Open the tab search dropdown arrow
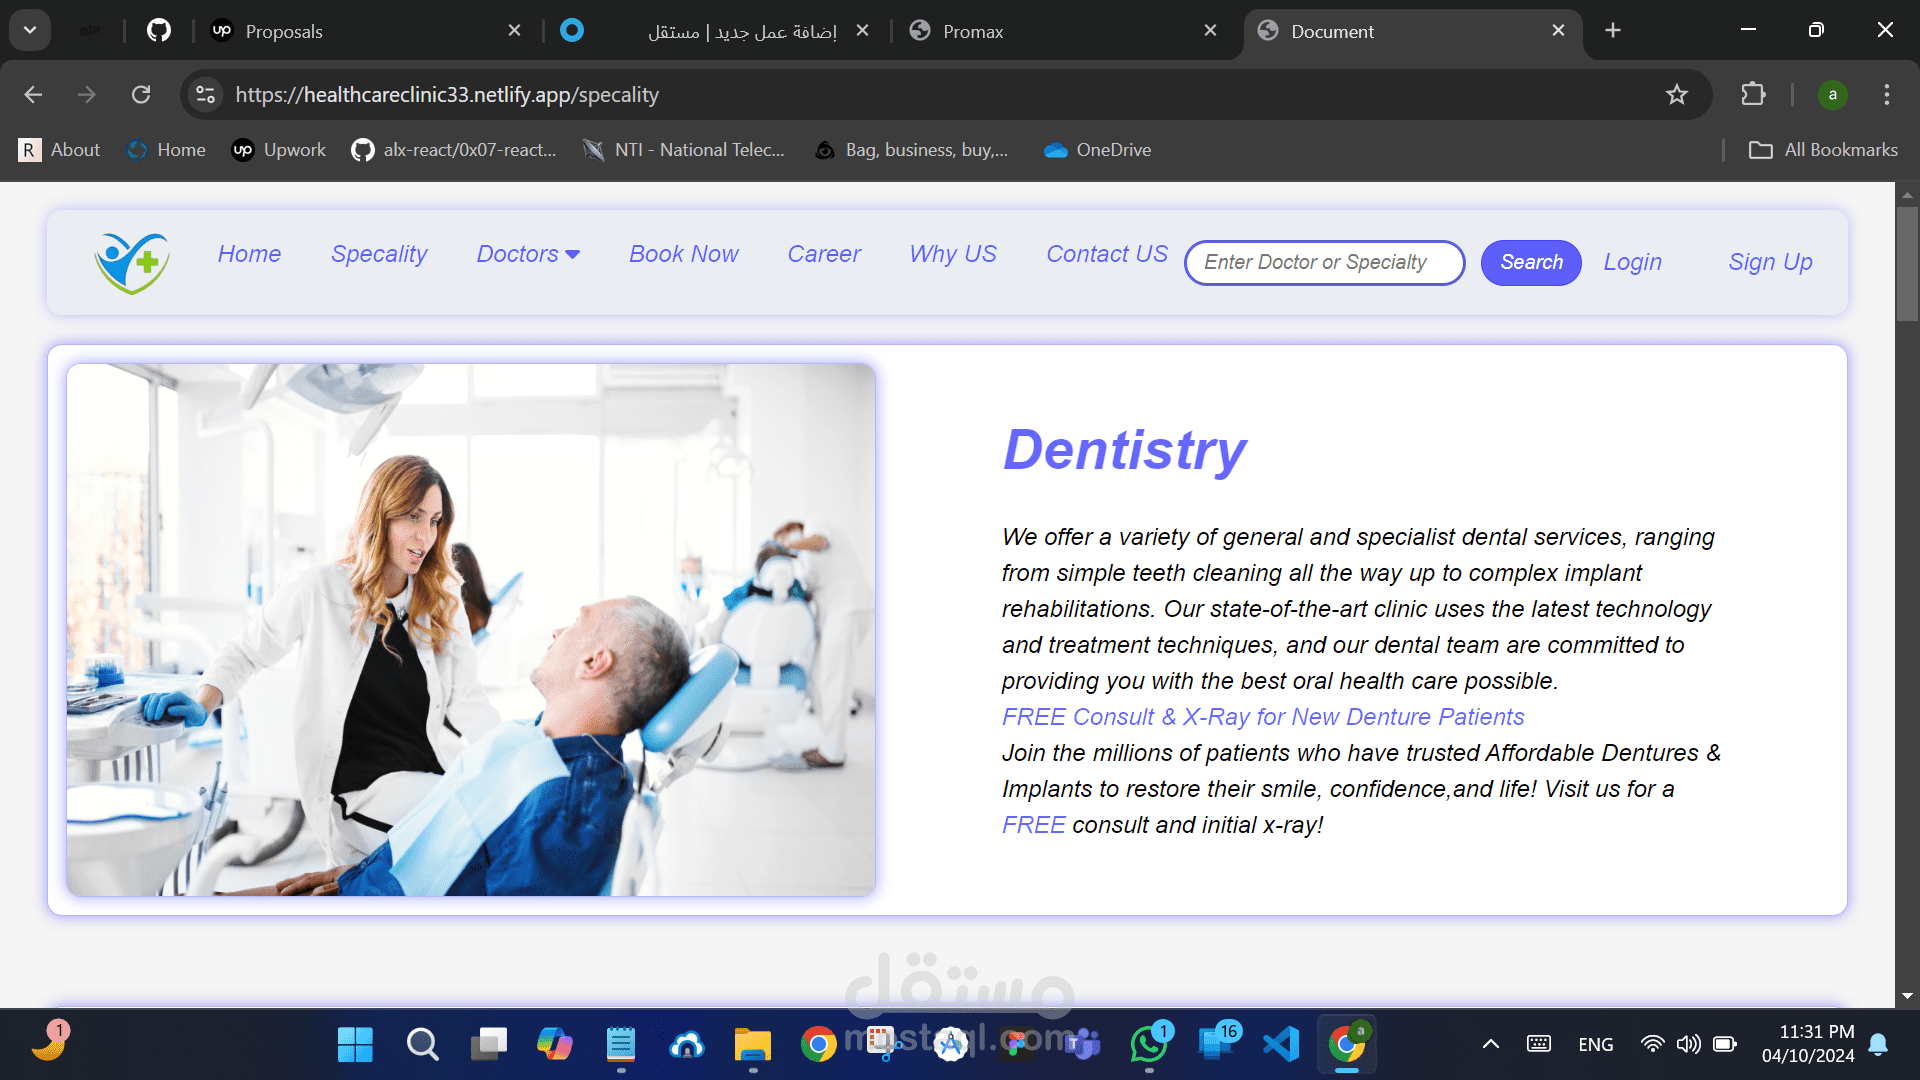 (x=30, y=31)
